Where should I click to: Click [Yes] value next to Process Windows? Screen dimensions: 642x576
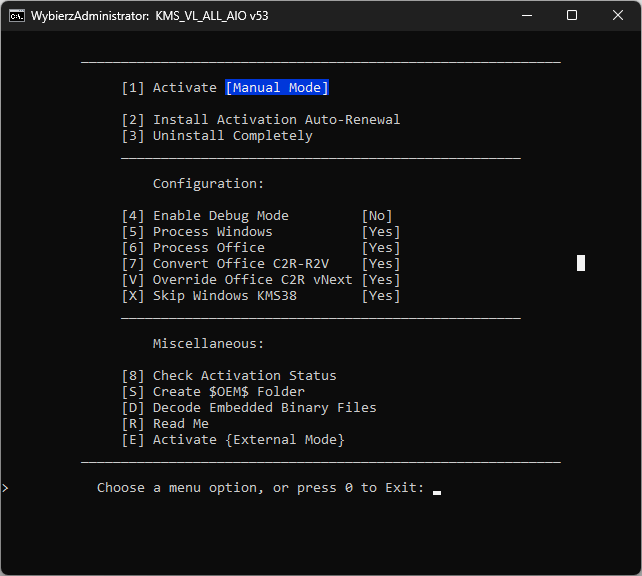click(x=381, y=232)
